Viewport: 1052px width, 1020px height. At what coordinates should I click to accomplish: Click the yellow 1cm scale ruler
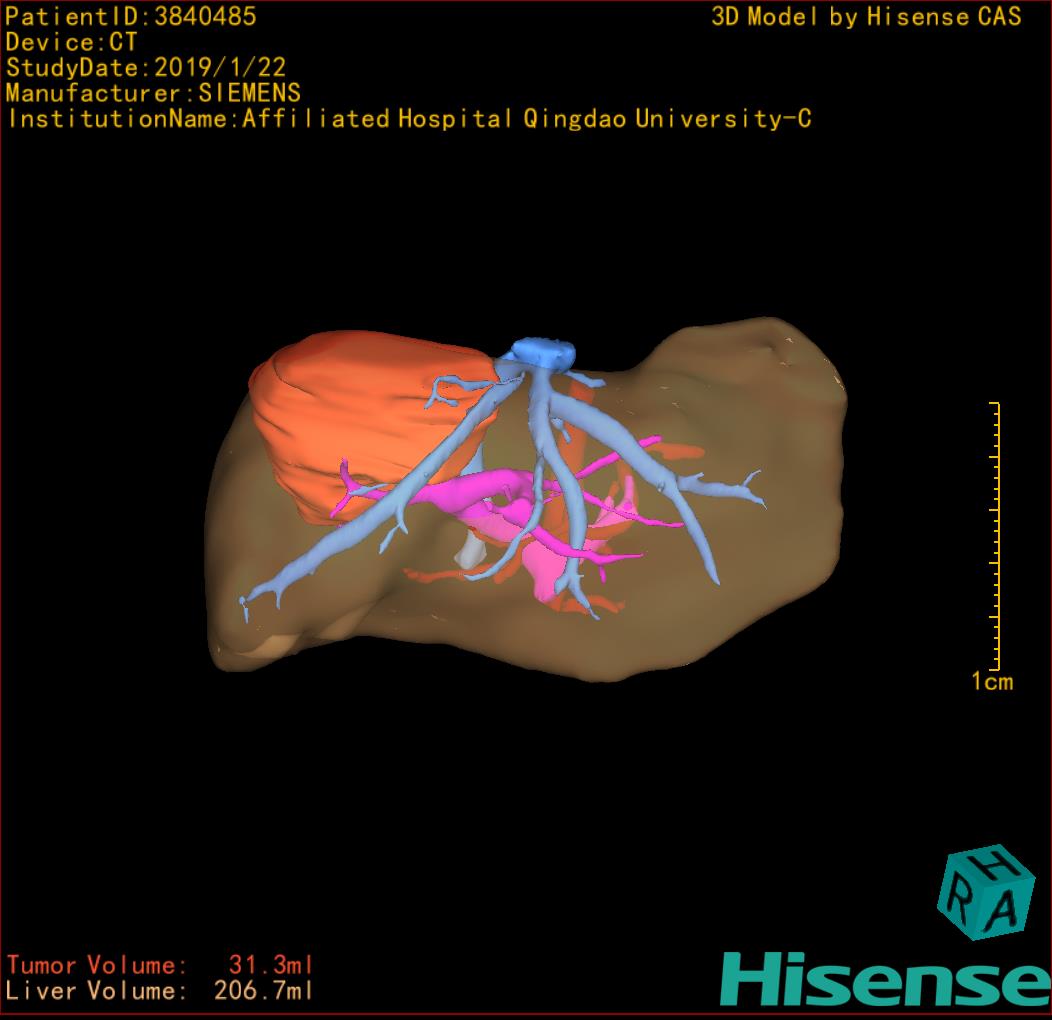click(995, 536)
